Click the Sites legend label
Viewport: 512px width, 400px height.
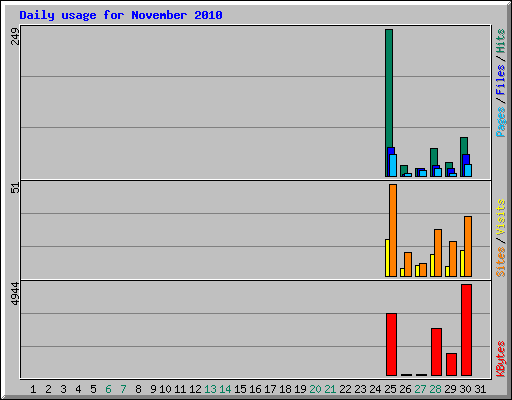[501, 262]
